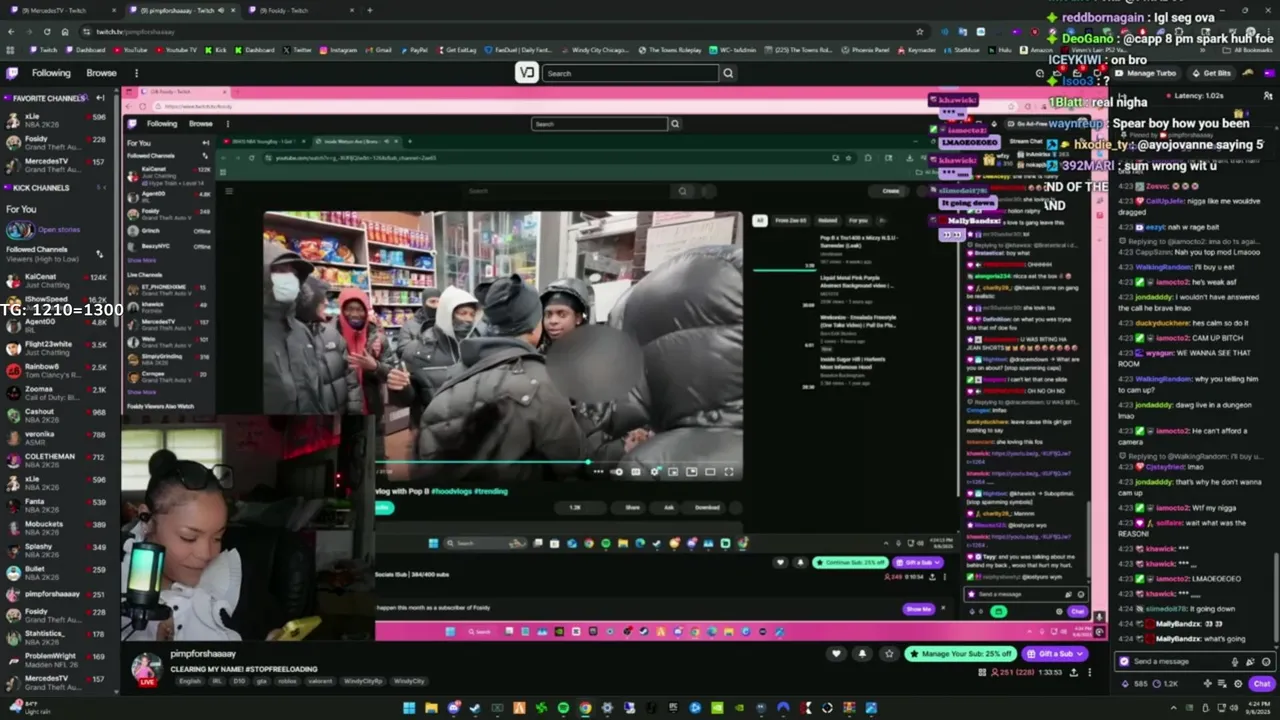
Task: Click the outer chat panel scrollbar
Action: 1276,598
